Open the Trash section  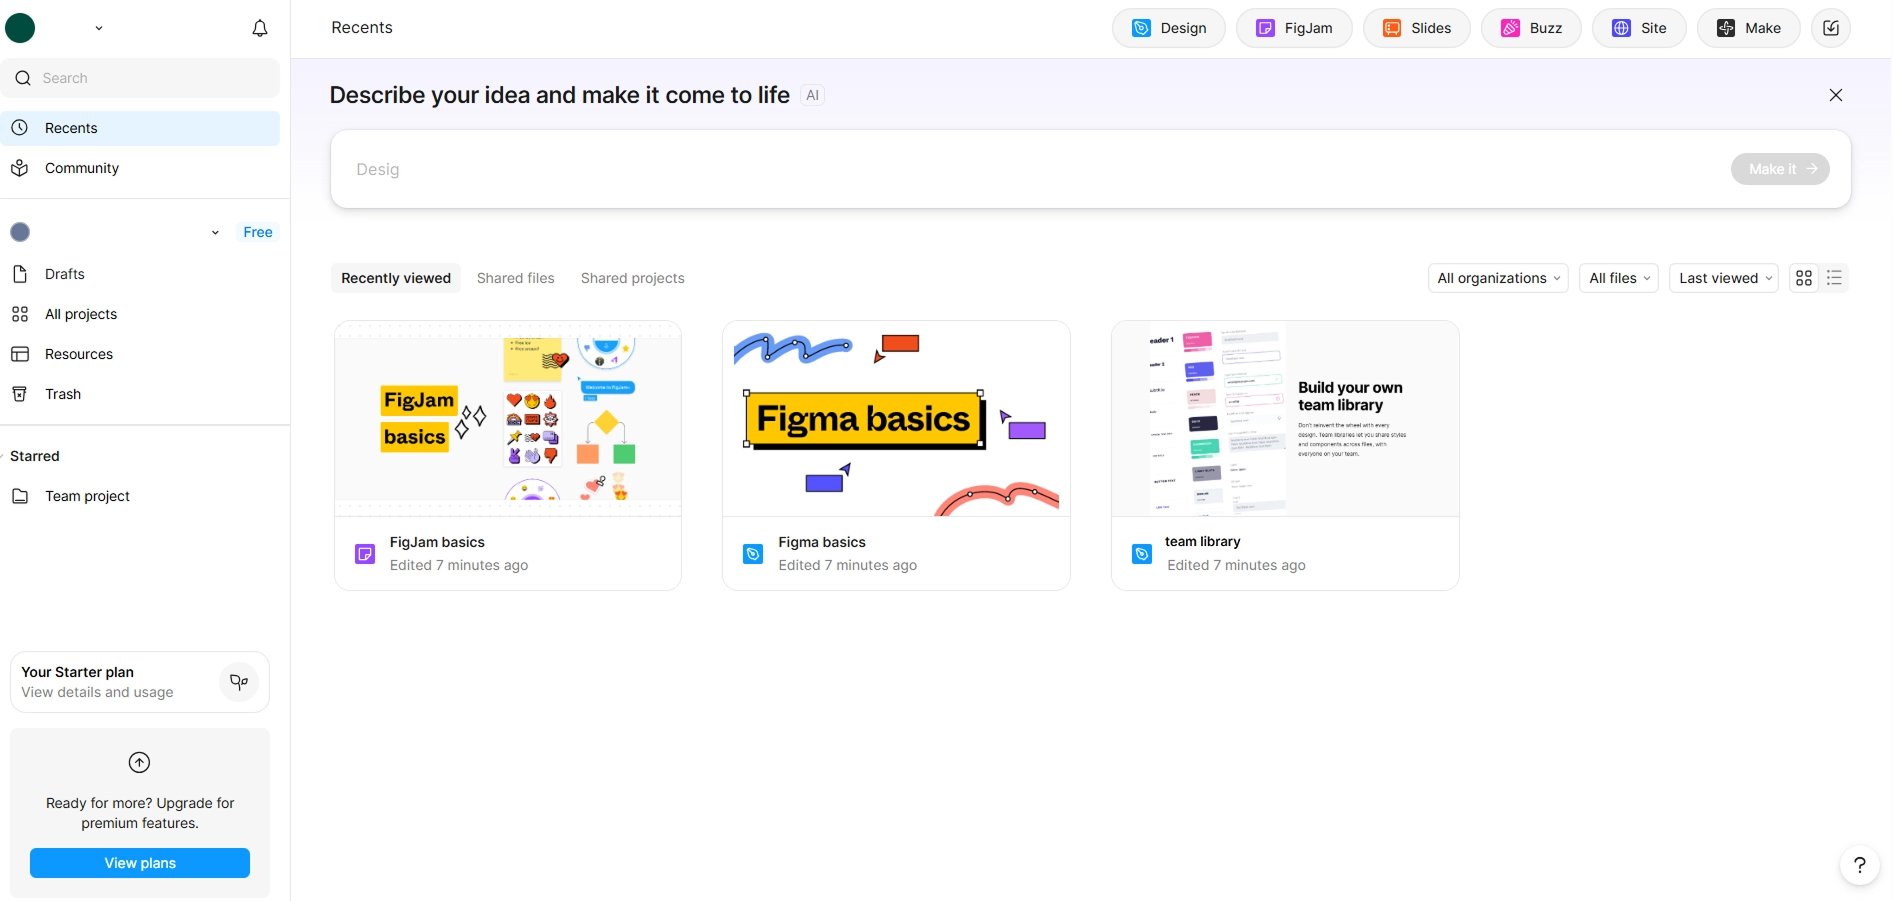(x=61, y=393)
